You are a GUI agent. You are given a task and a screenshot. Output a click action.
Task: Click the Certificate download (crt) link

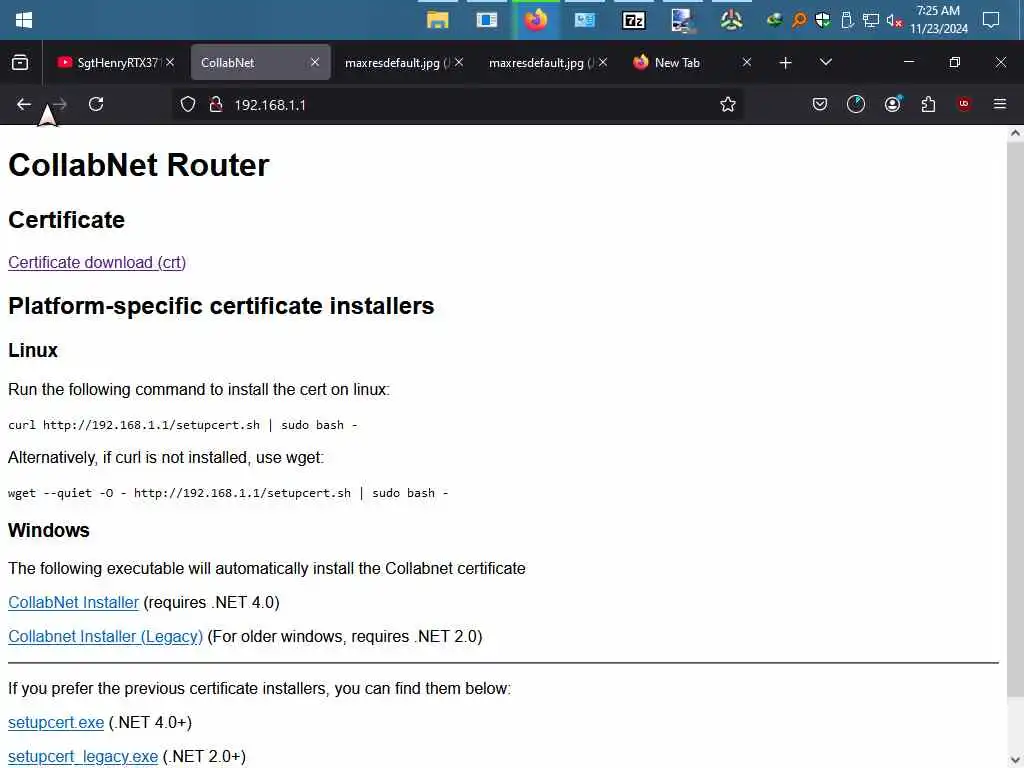tap(97, 263)
